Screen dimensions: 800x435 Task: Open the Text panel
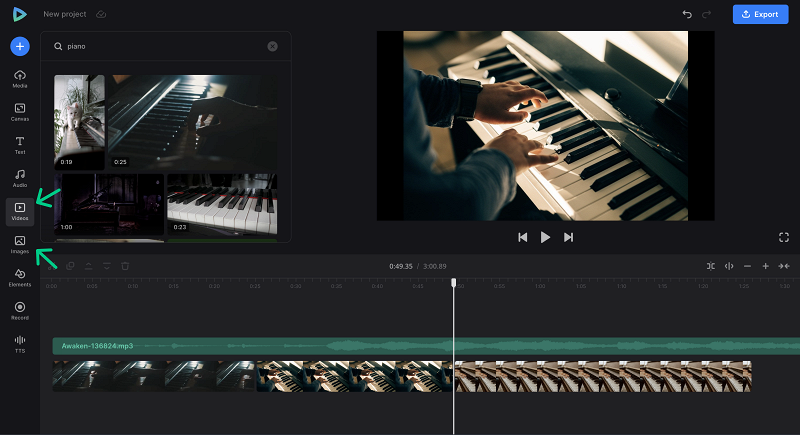coord(20,145)
